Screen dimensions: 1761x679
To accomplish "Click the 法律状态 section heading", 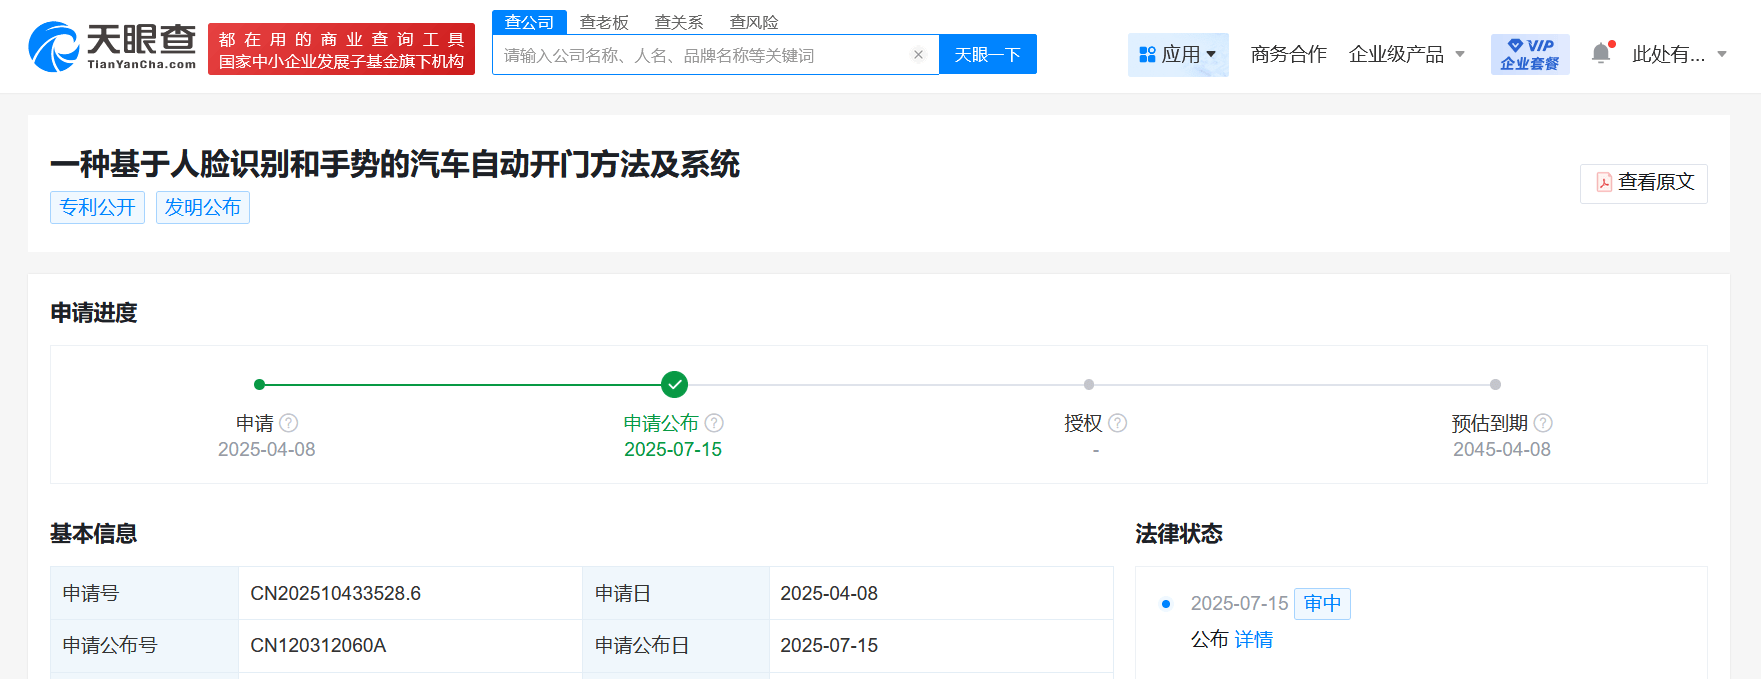I will 1179,534.
